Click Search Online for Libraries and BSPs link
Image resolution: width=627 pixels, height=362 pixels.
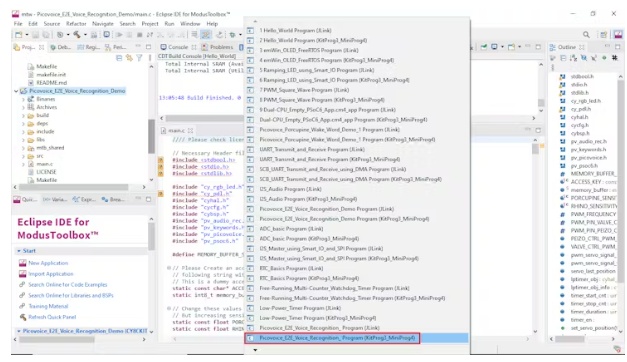click(x=71, y=296)
